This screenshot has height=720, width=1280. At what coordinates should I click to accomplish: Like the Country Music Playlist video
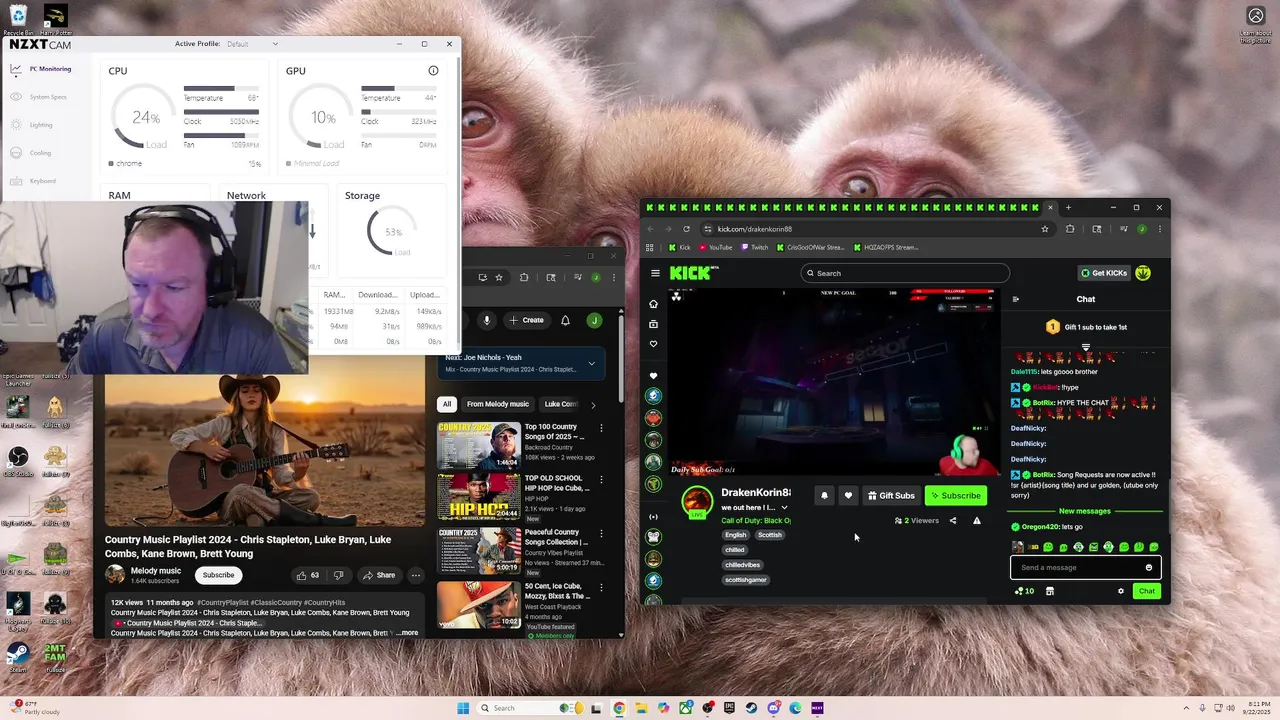pos(308,575)
